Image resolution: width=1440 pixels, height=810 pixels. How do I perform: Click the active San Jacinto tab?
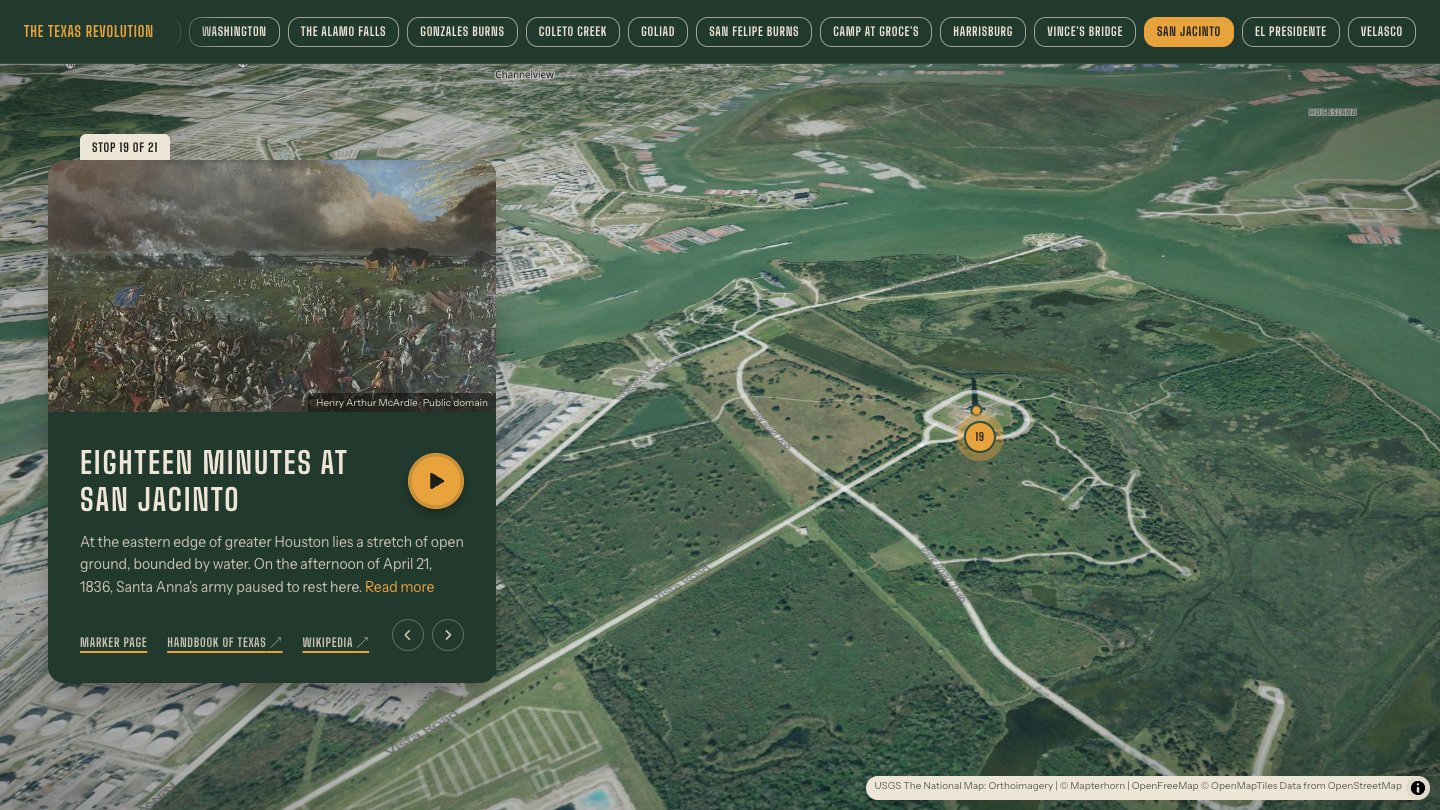point(1189,32)
